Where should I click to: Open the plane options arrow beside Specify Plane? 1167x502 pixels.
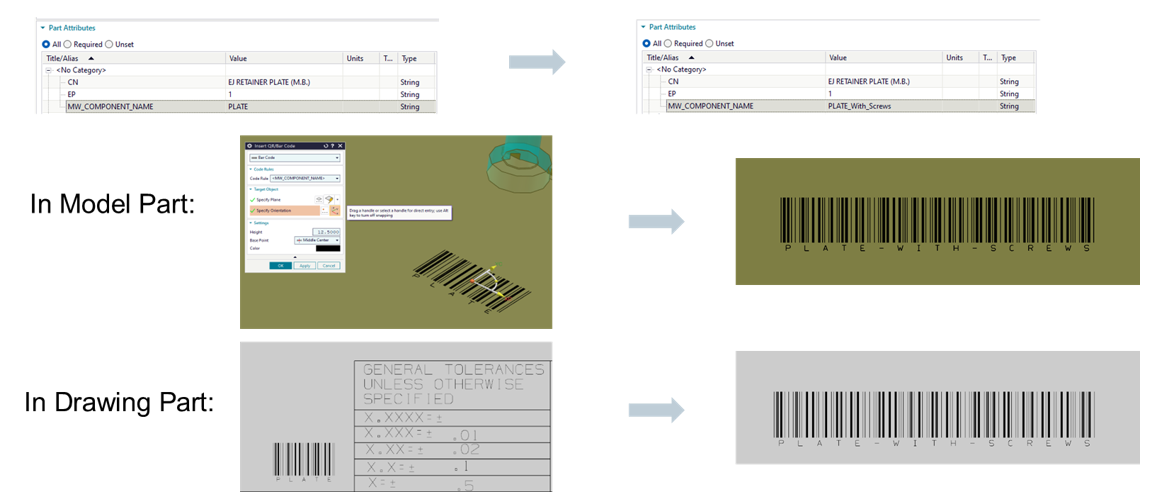(x=337, y=199)
